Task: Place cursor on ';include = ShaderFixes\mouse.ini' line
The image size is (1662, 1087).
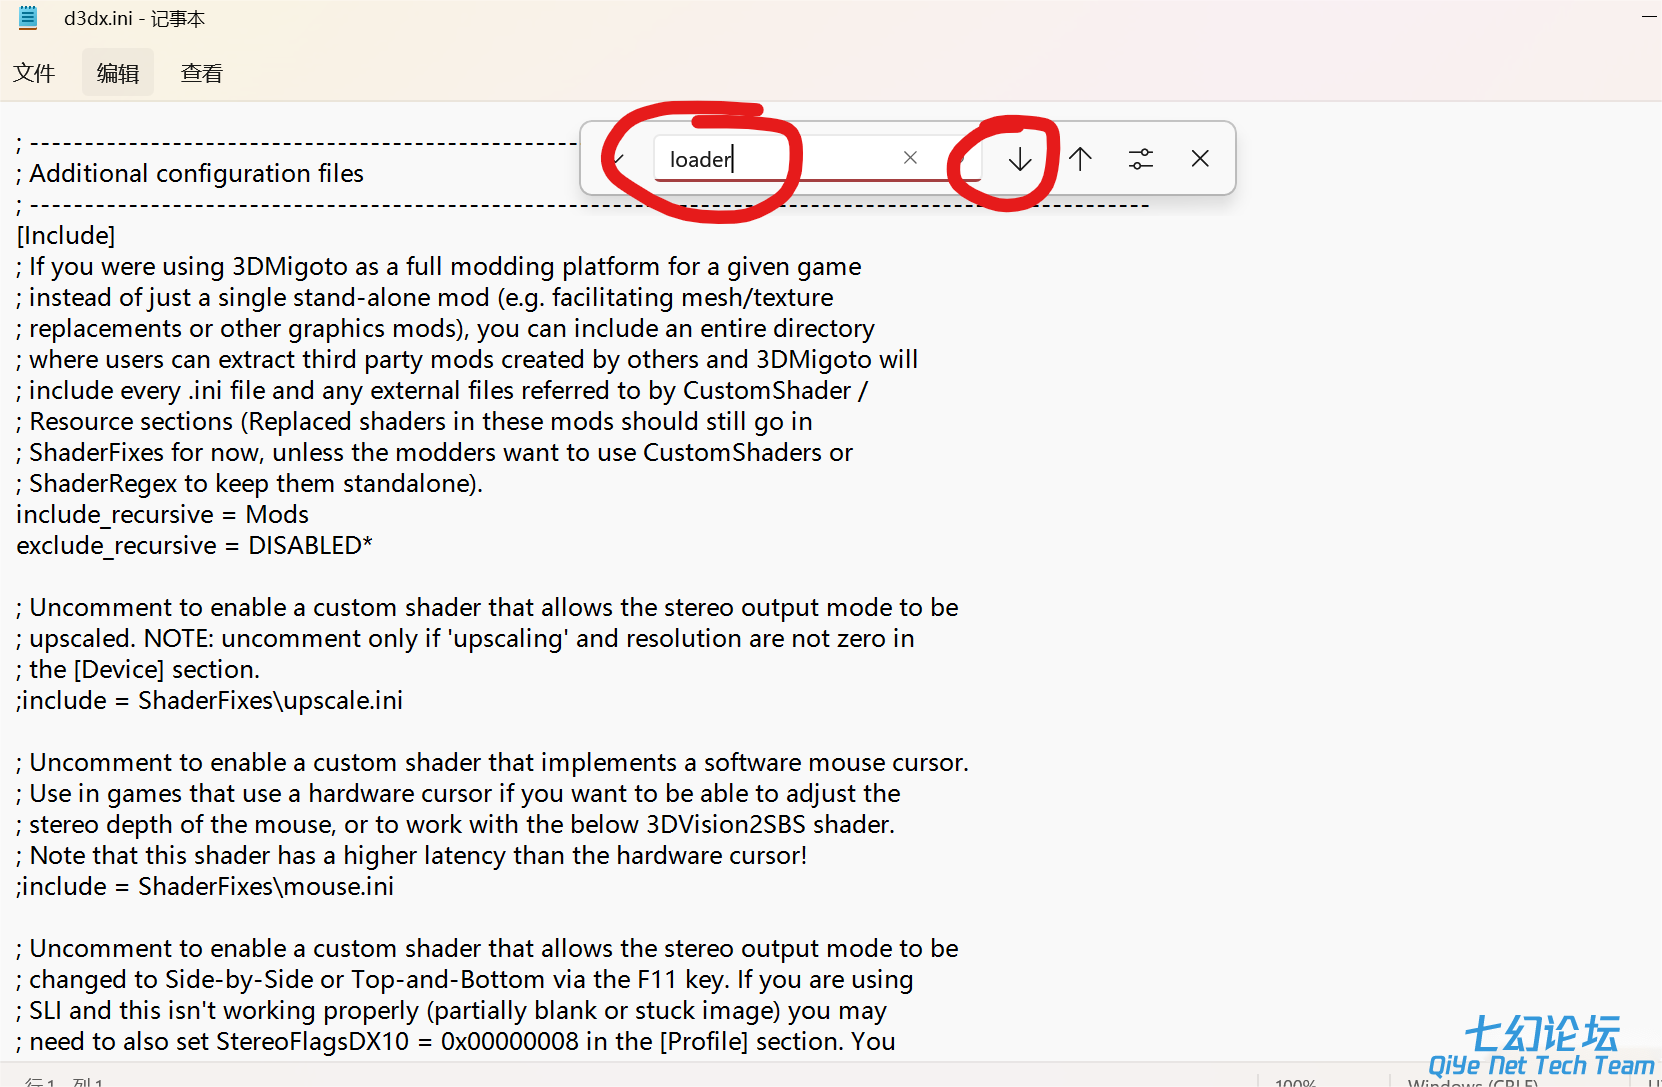Action: point(205,887)
